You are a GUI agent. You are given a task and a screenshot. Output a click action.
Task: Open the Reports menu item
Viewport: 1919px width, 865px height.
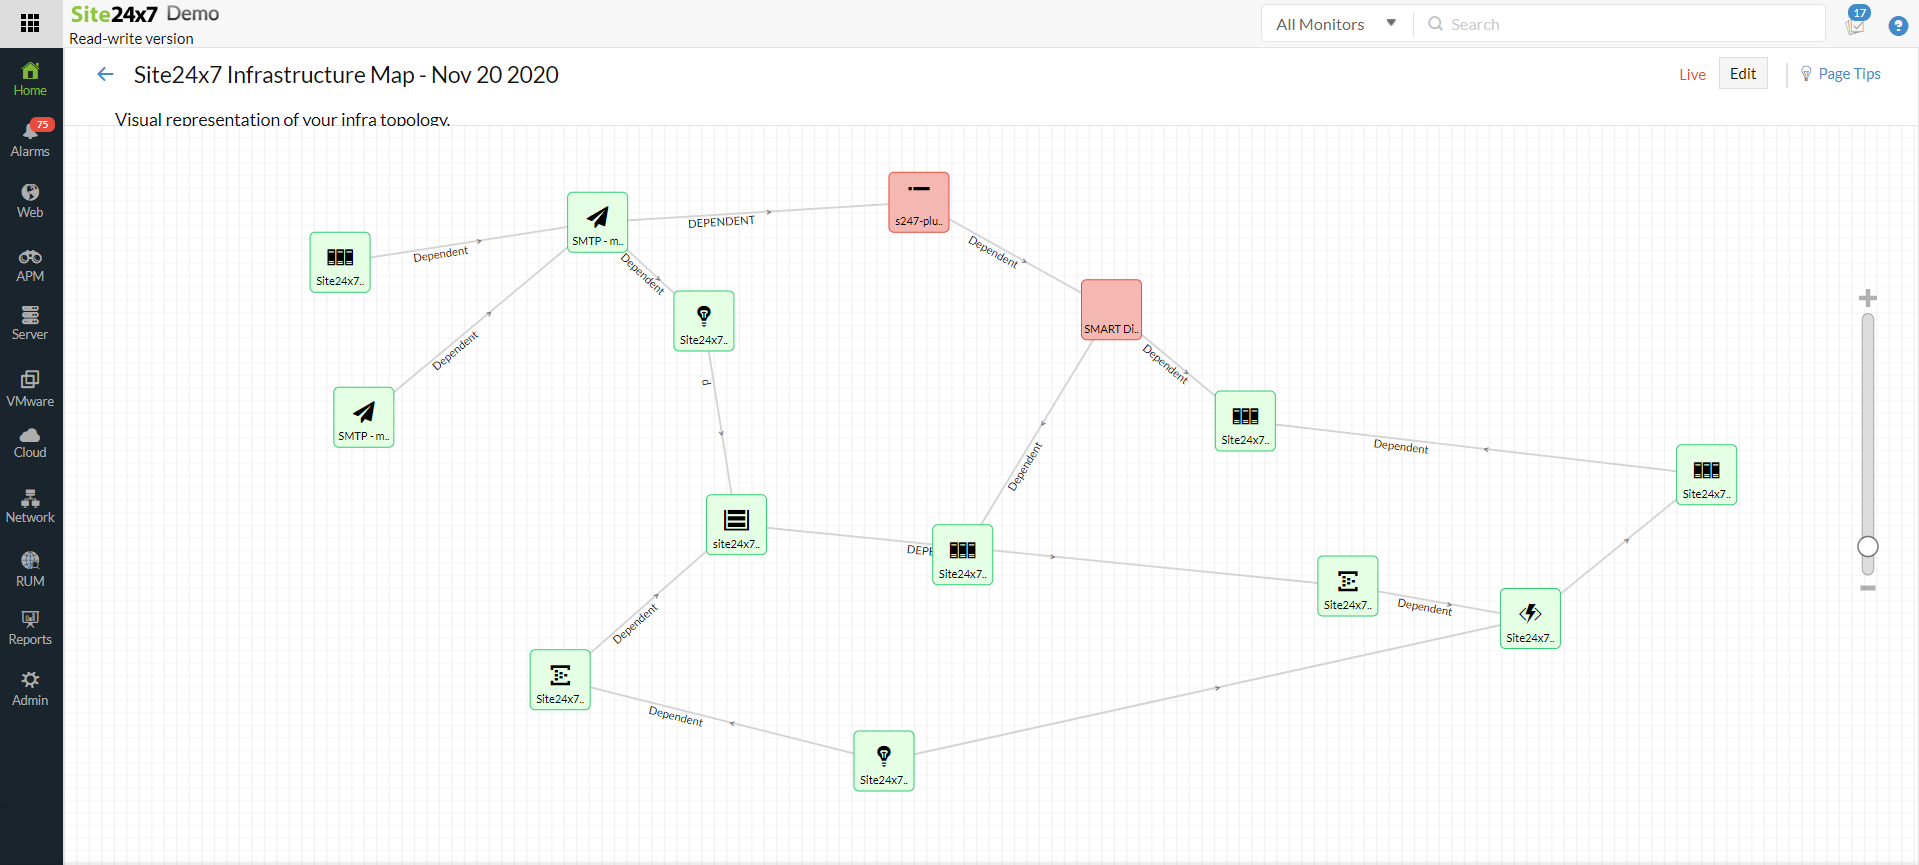(30, 628)
